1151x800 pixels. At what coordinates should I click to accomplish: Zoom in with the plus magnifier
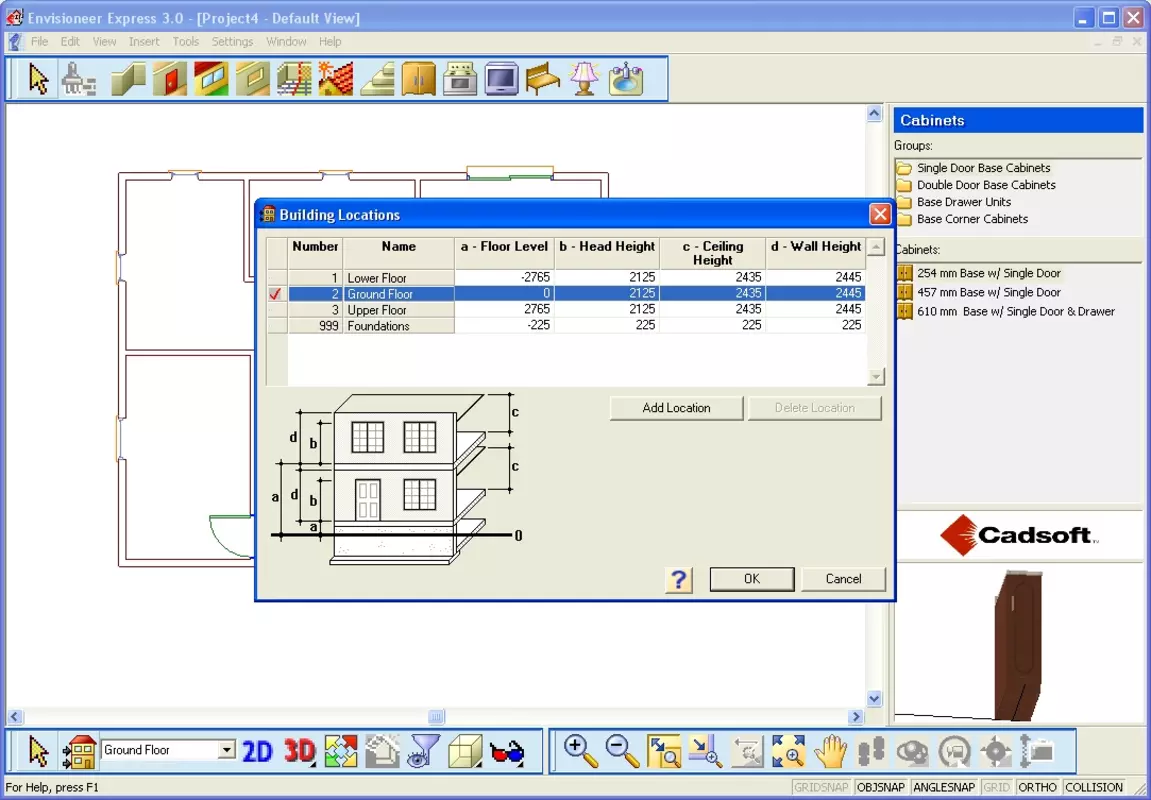point(581,752)
